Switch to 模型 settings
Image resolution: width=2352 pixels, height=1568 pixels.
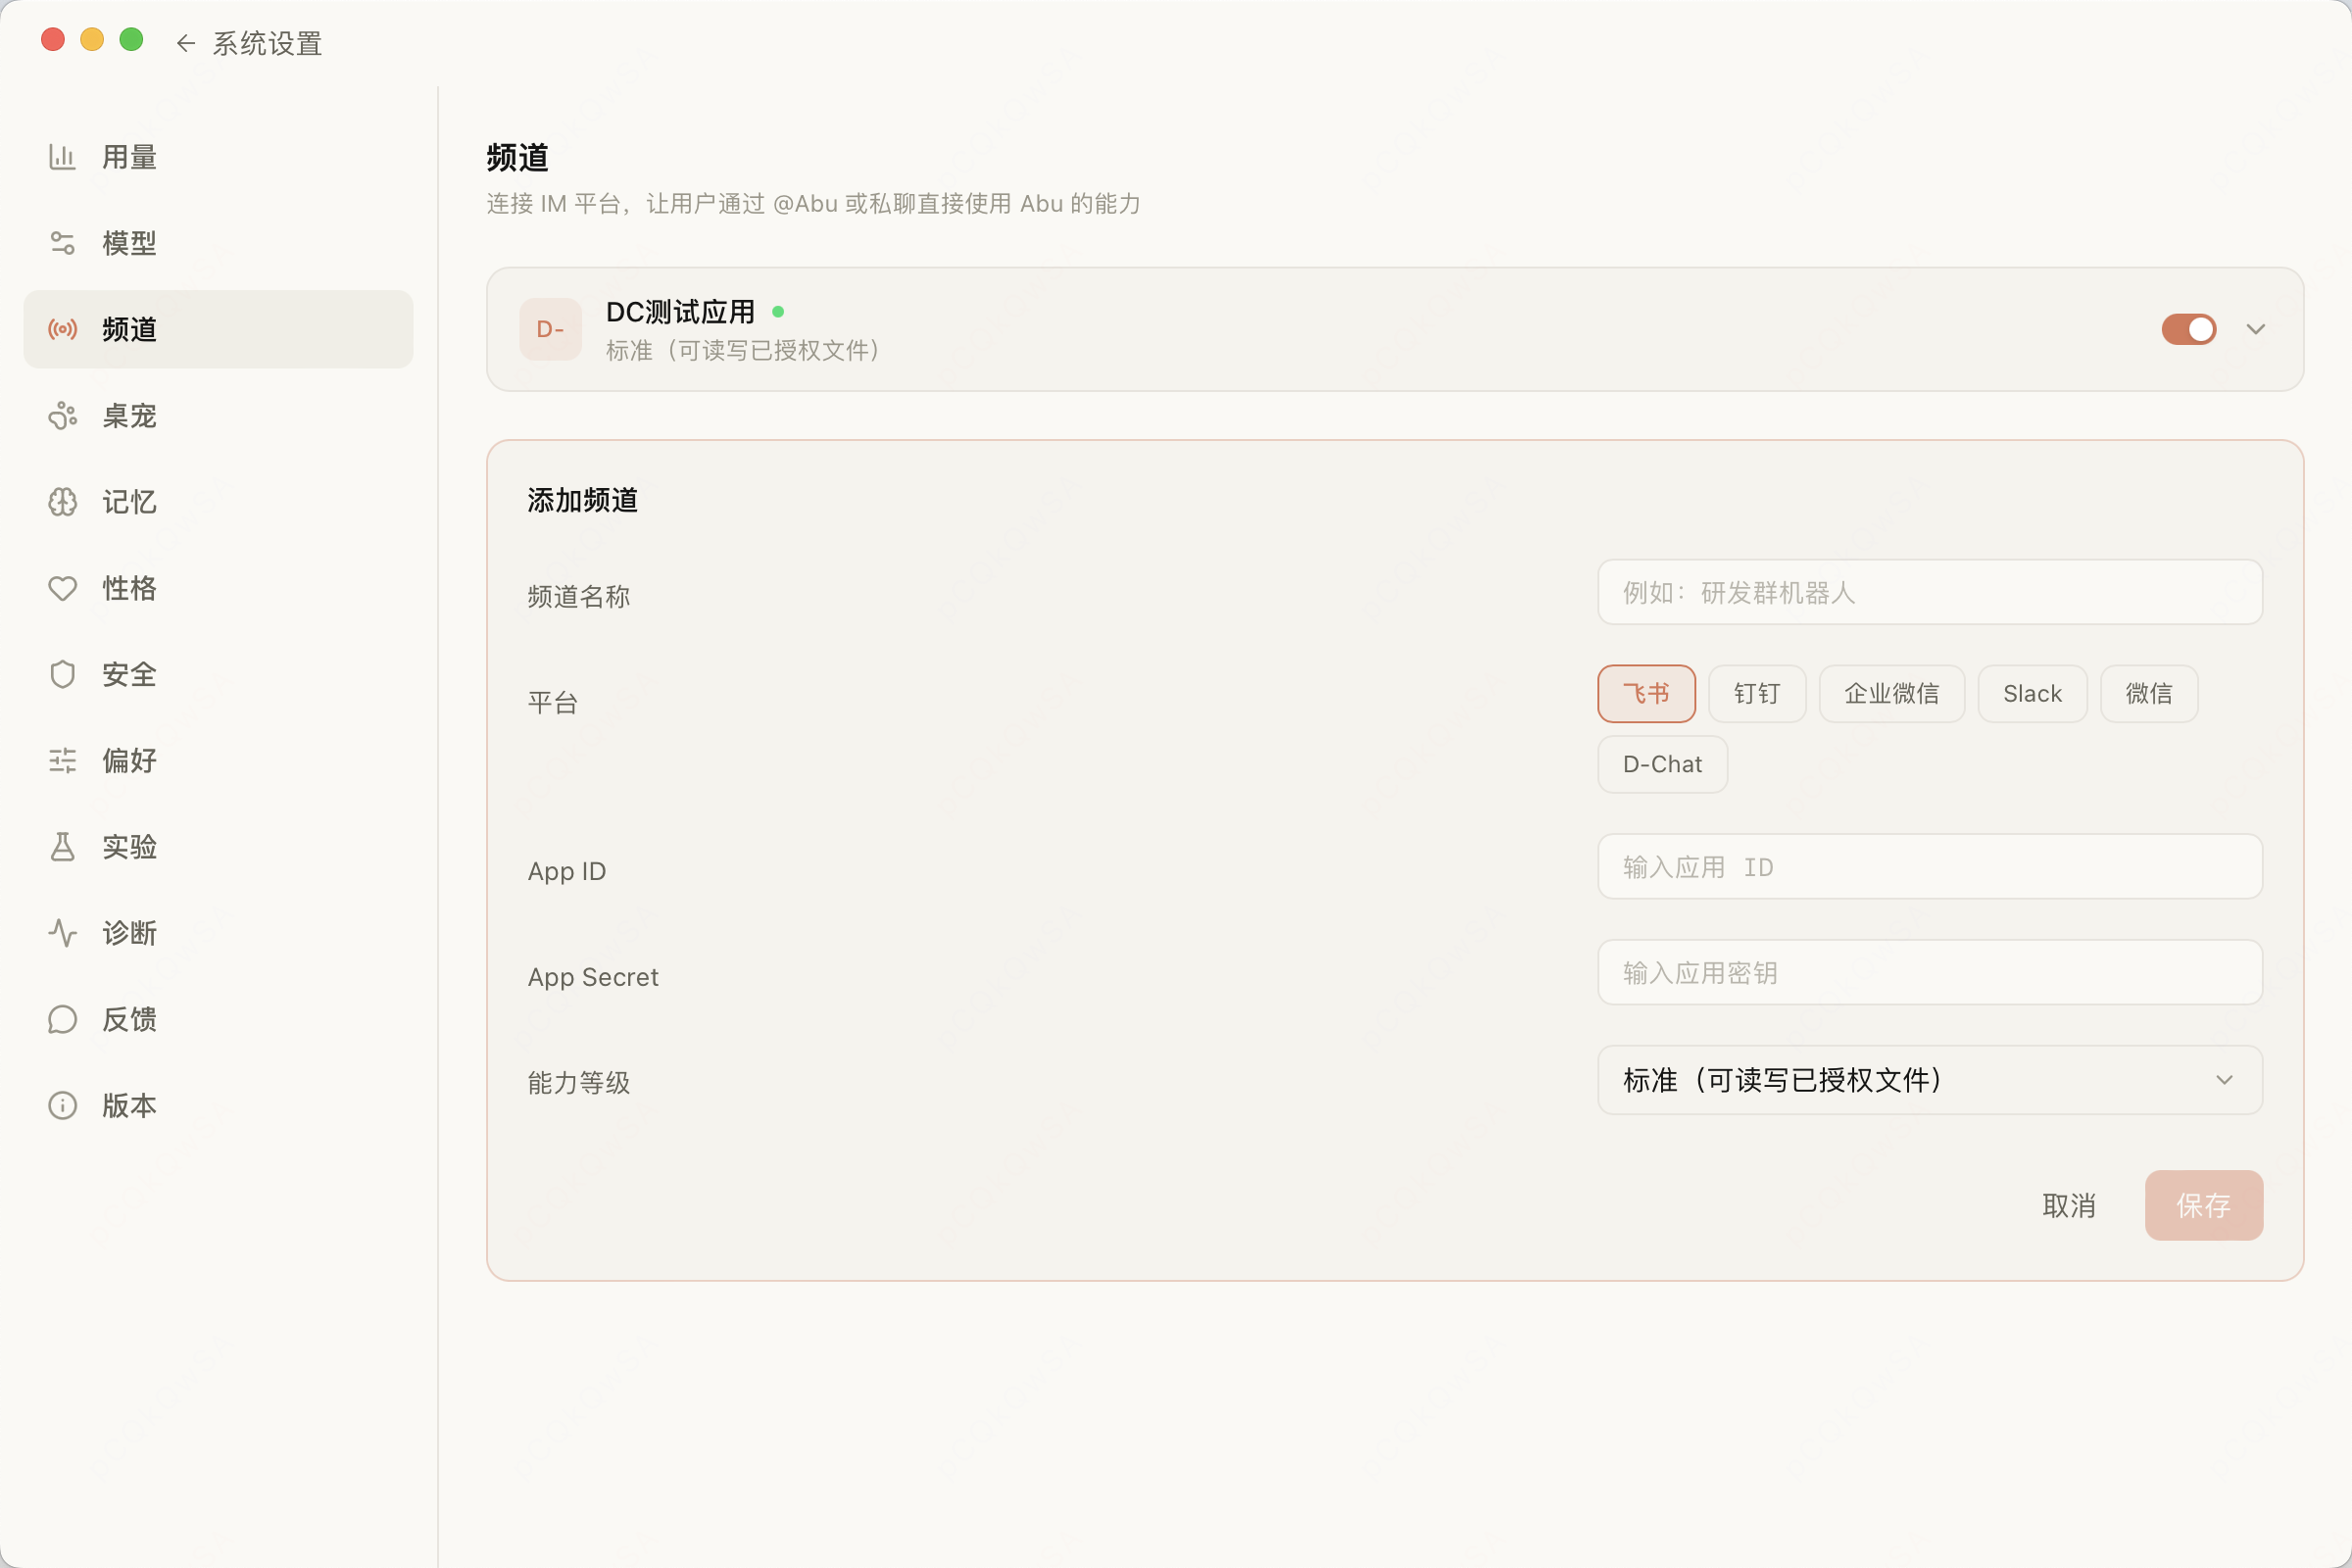[x=218, y=243]
